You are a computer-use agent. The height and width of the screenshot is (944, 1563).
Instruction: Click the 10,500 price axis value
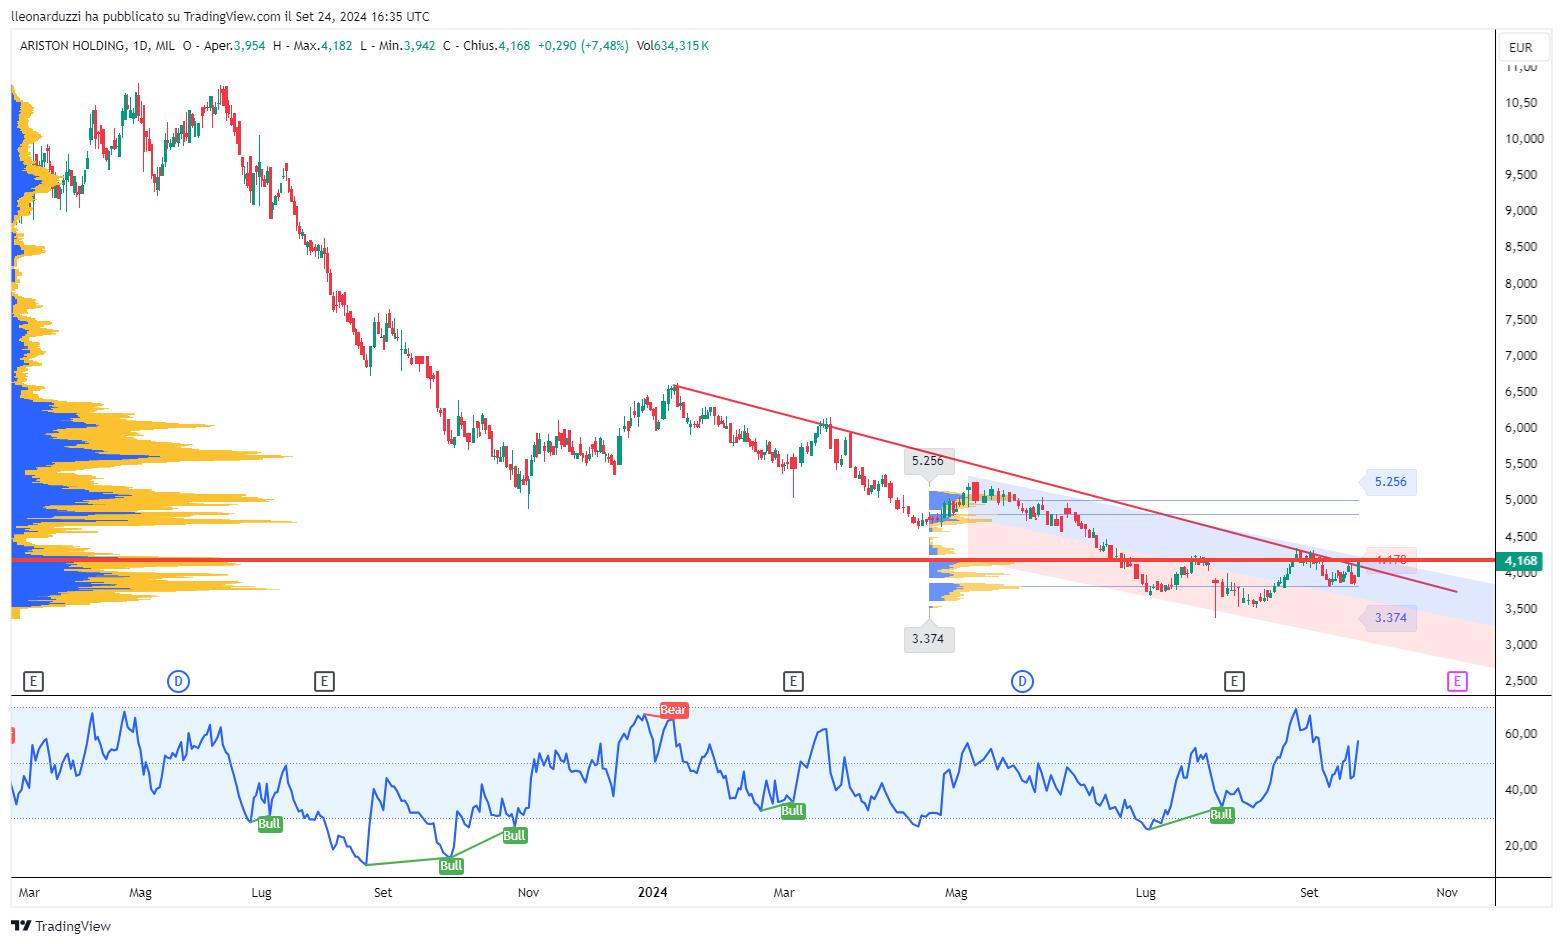(1522, 102)
